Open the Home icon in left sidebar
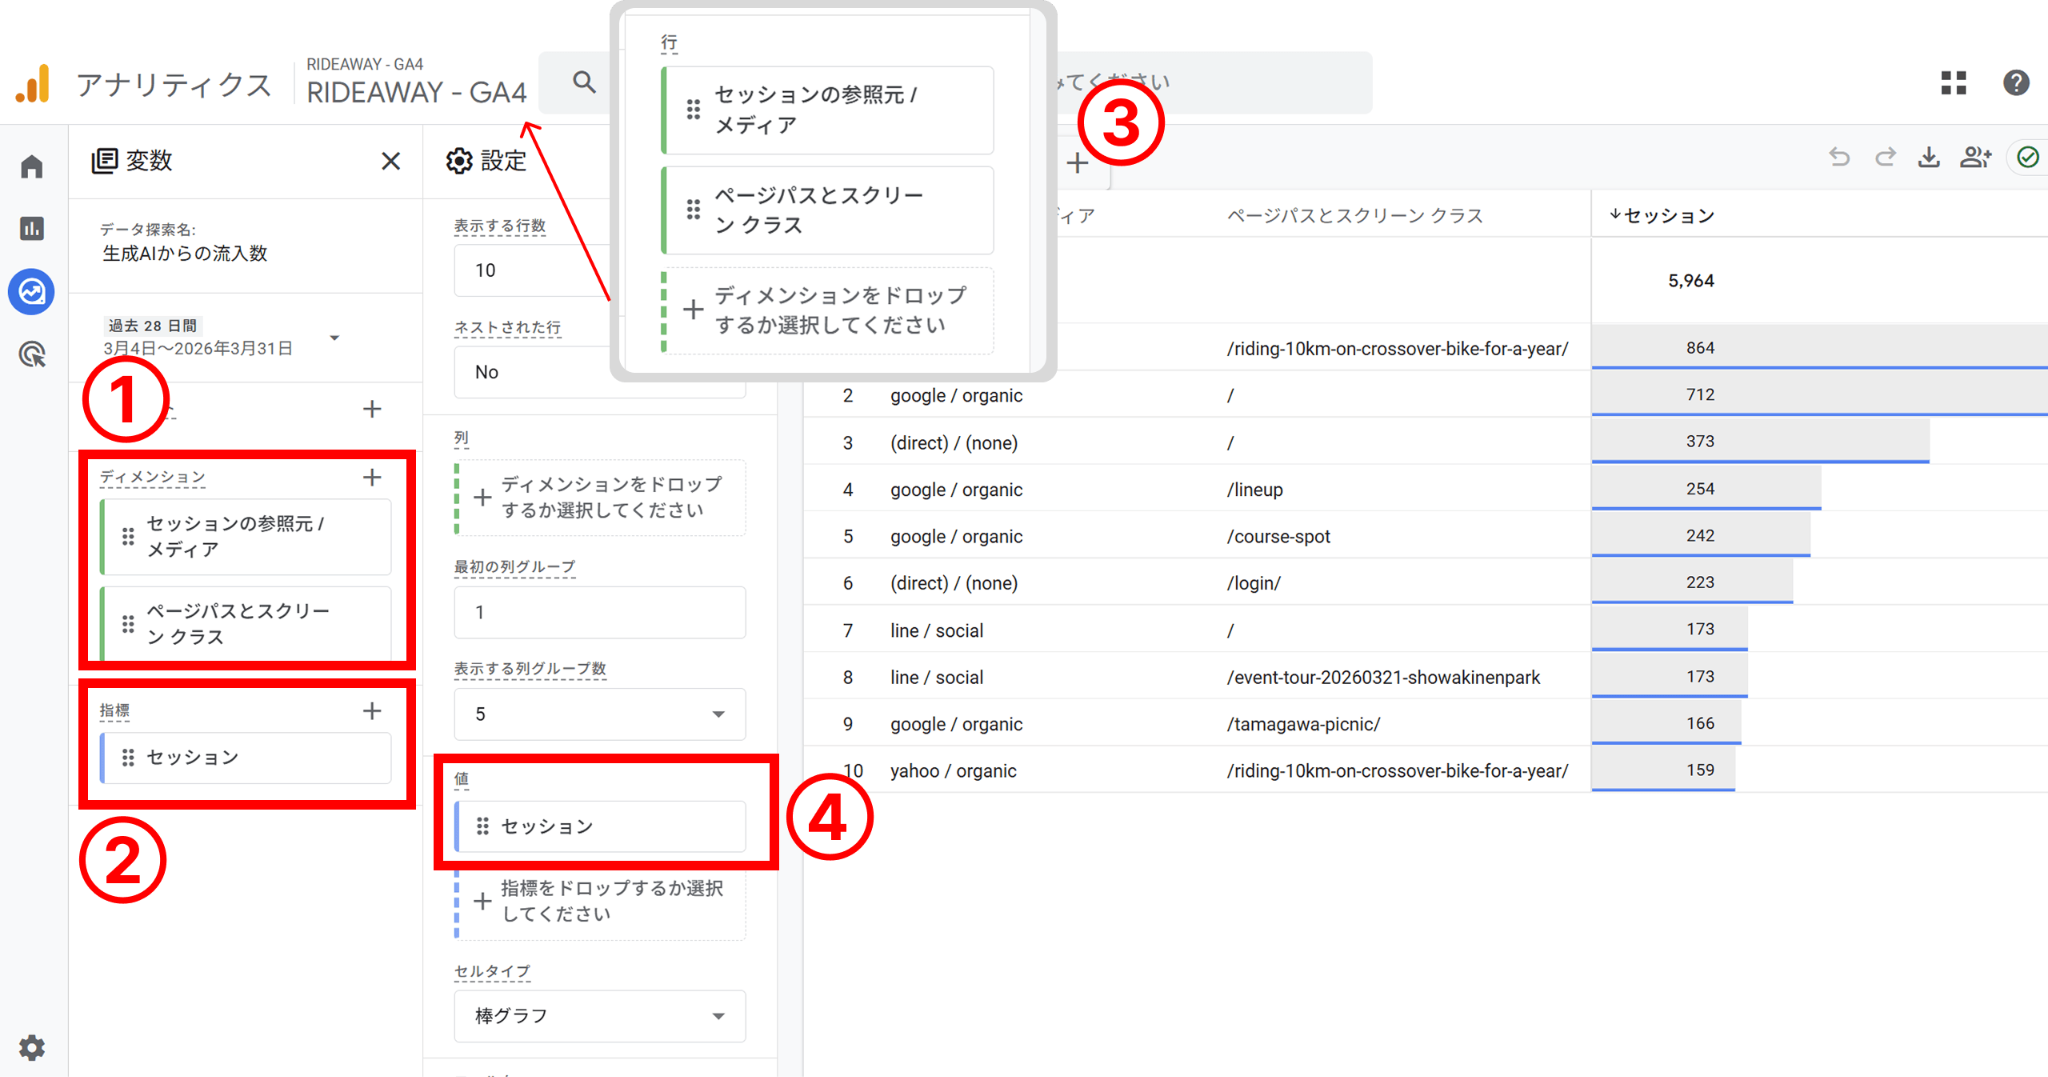The width and height of the screenshot is (2048, 1077). click(32, 166)
